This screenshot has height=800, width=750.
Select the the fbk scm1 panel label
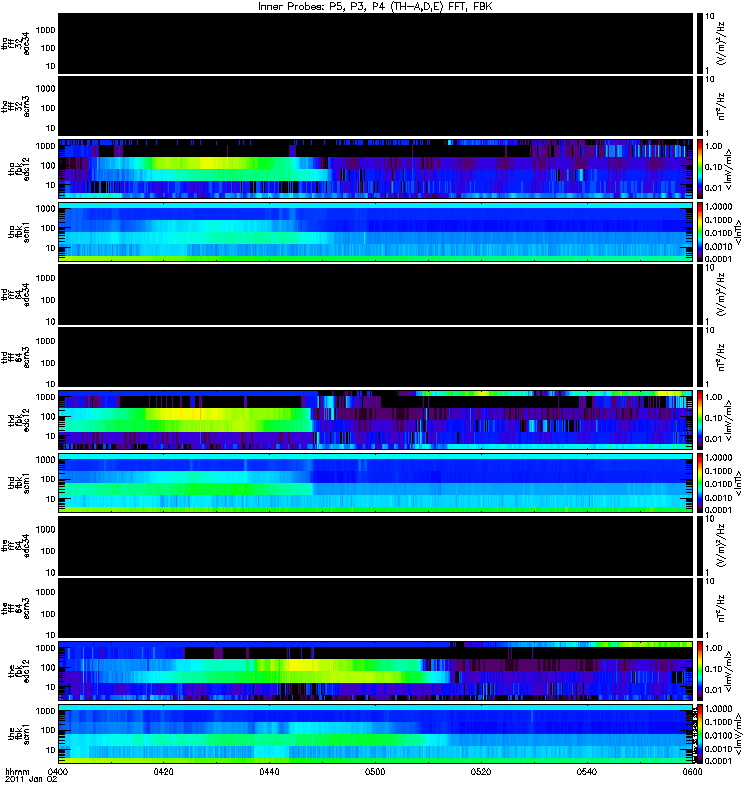click(x=19, y=734)
